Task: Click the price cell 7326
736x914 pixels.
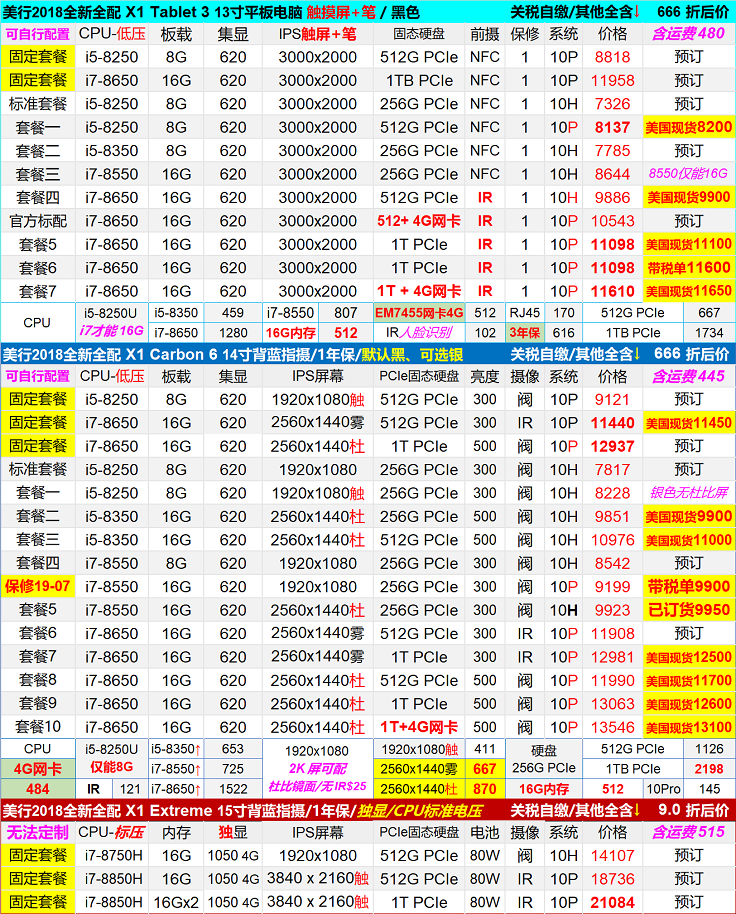Action: click(x=612, y=104)
